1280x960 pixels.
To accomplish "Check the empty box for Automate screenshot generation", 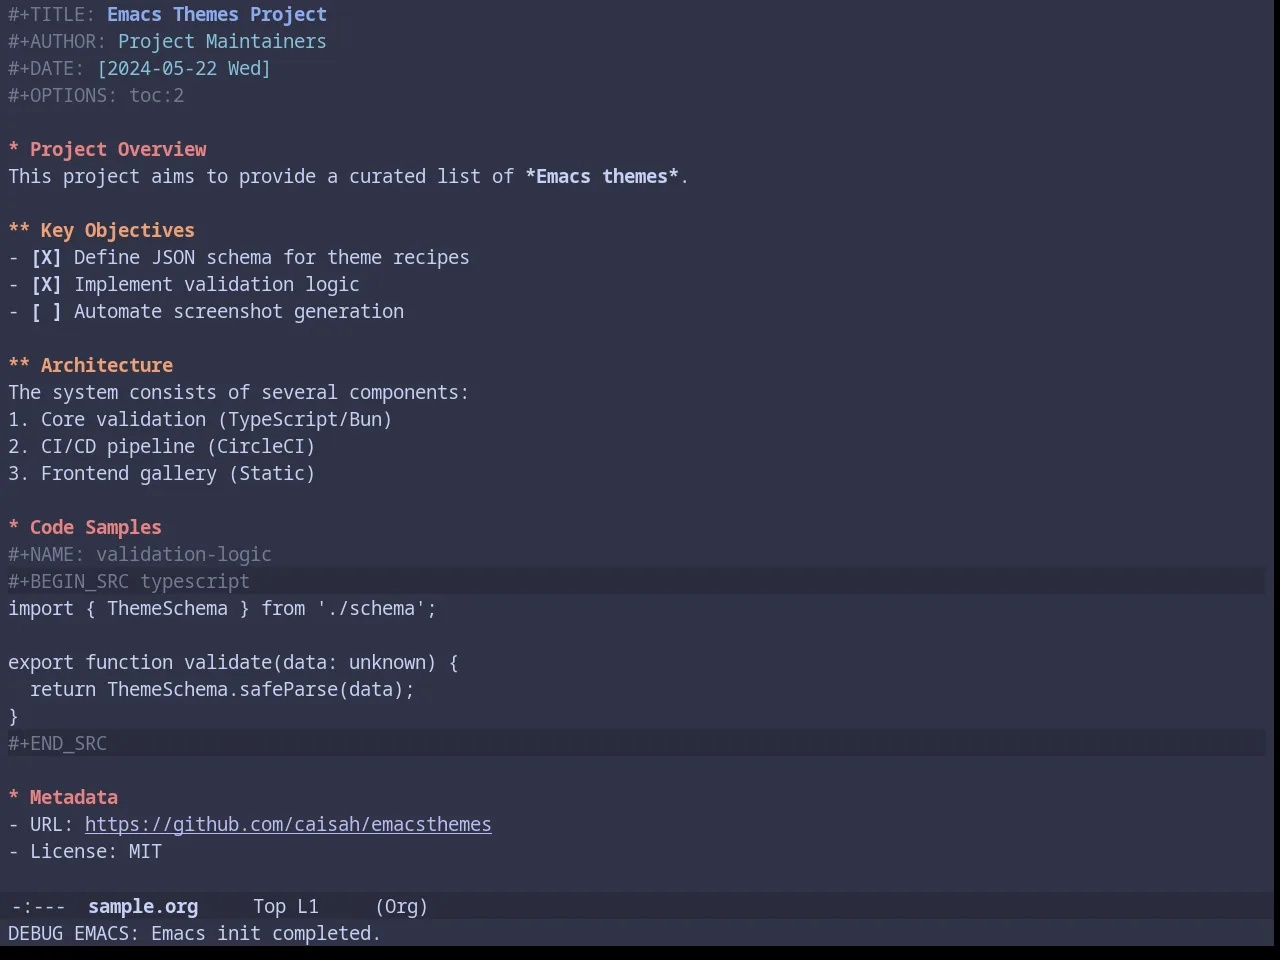I will coord(46,312).
